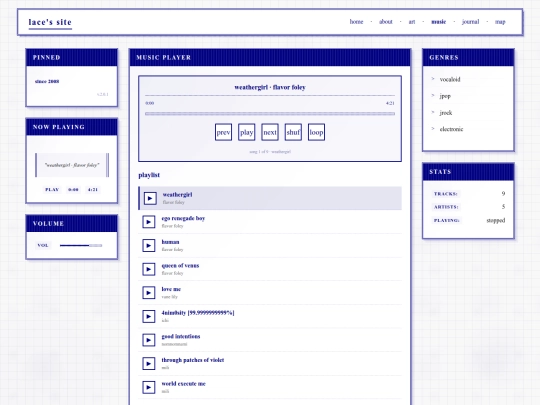The image size is (540, 405).
Task: Click the queen of venus title
Action: coord(180,266)
